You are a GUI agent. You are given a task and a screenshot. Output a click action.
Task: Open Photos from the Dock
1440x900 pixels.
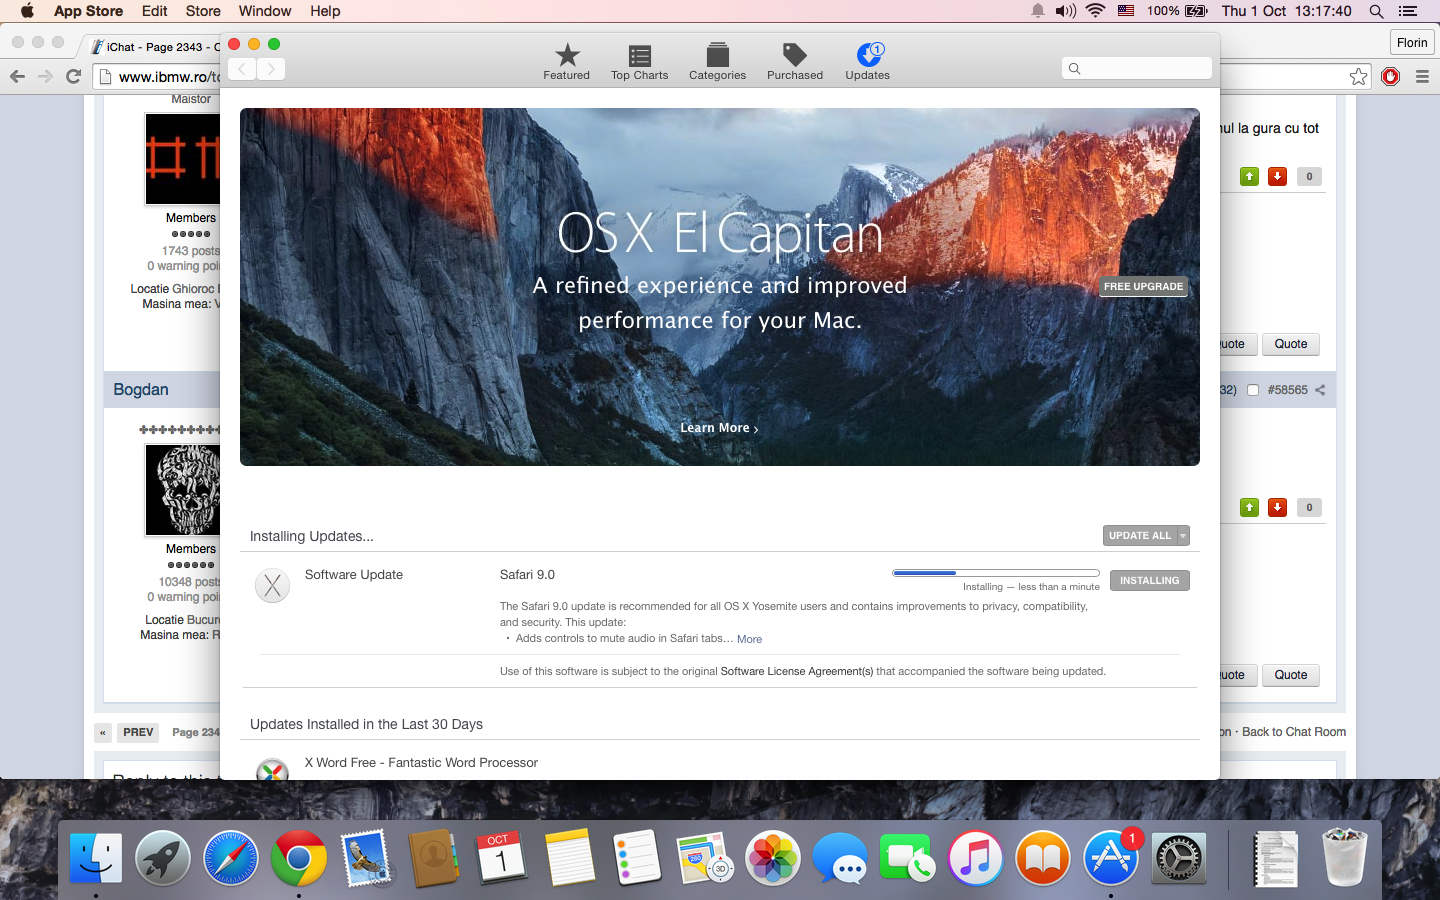tap(773, 858)
